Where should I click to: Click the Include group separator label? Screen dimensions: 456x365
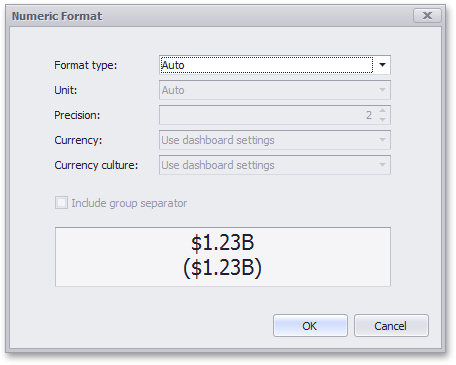(x=129, y=203)
